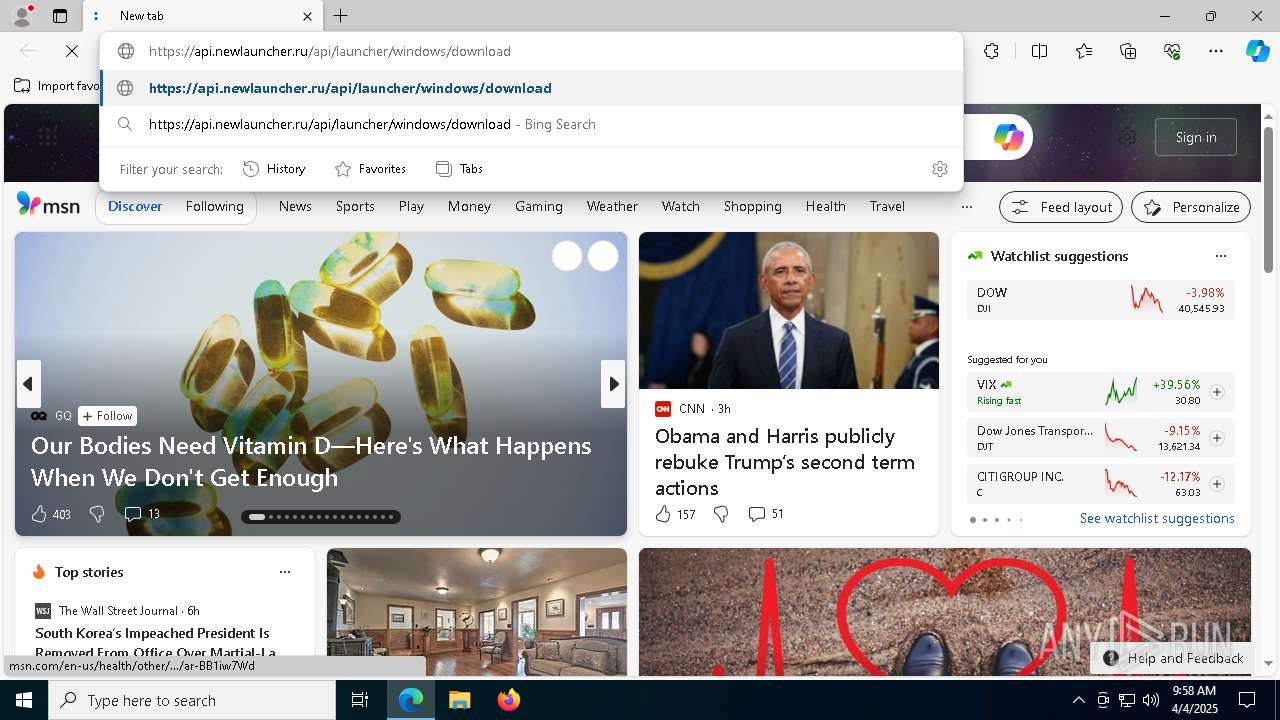Viewport: 1280px width, 720px height.
Task: Expand more navigation categories ellipsis
Action: pos(966,207)
